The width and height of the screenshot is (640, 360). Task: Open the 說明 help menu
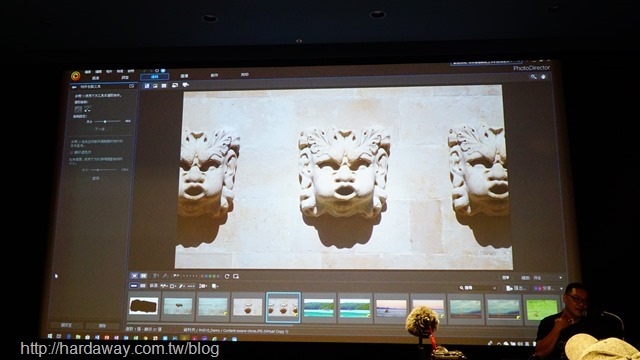click(131, 71)
